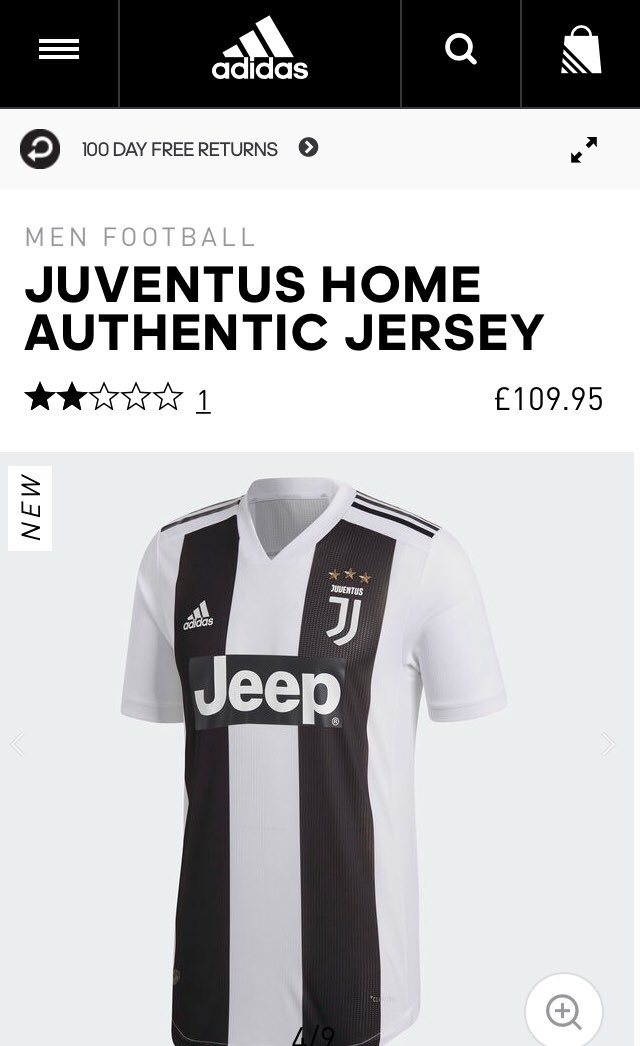This screenshot has width=640, height=1046.
Task: Open the 100 DAY FREE RETURNS link
Action: (180, 149)
